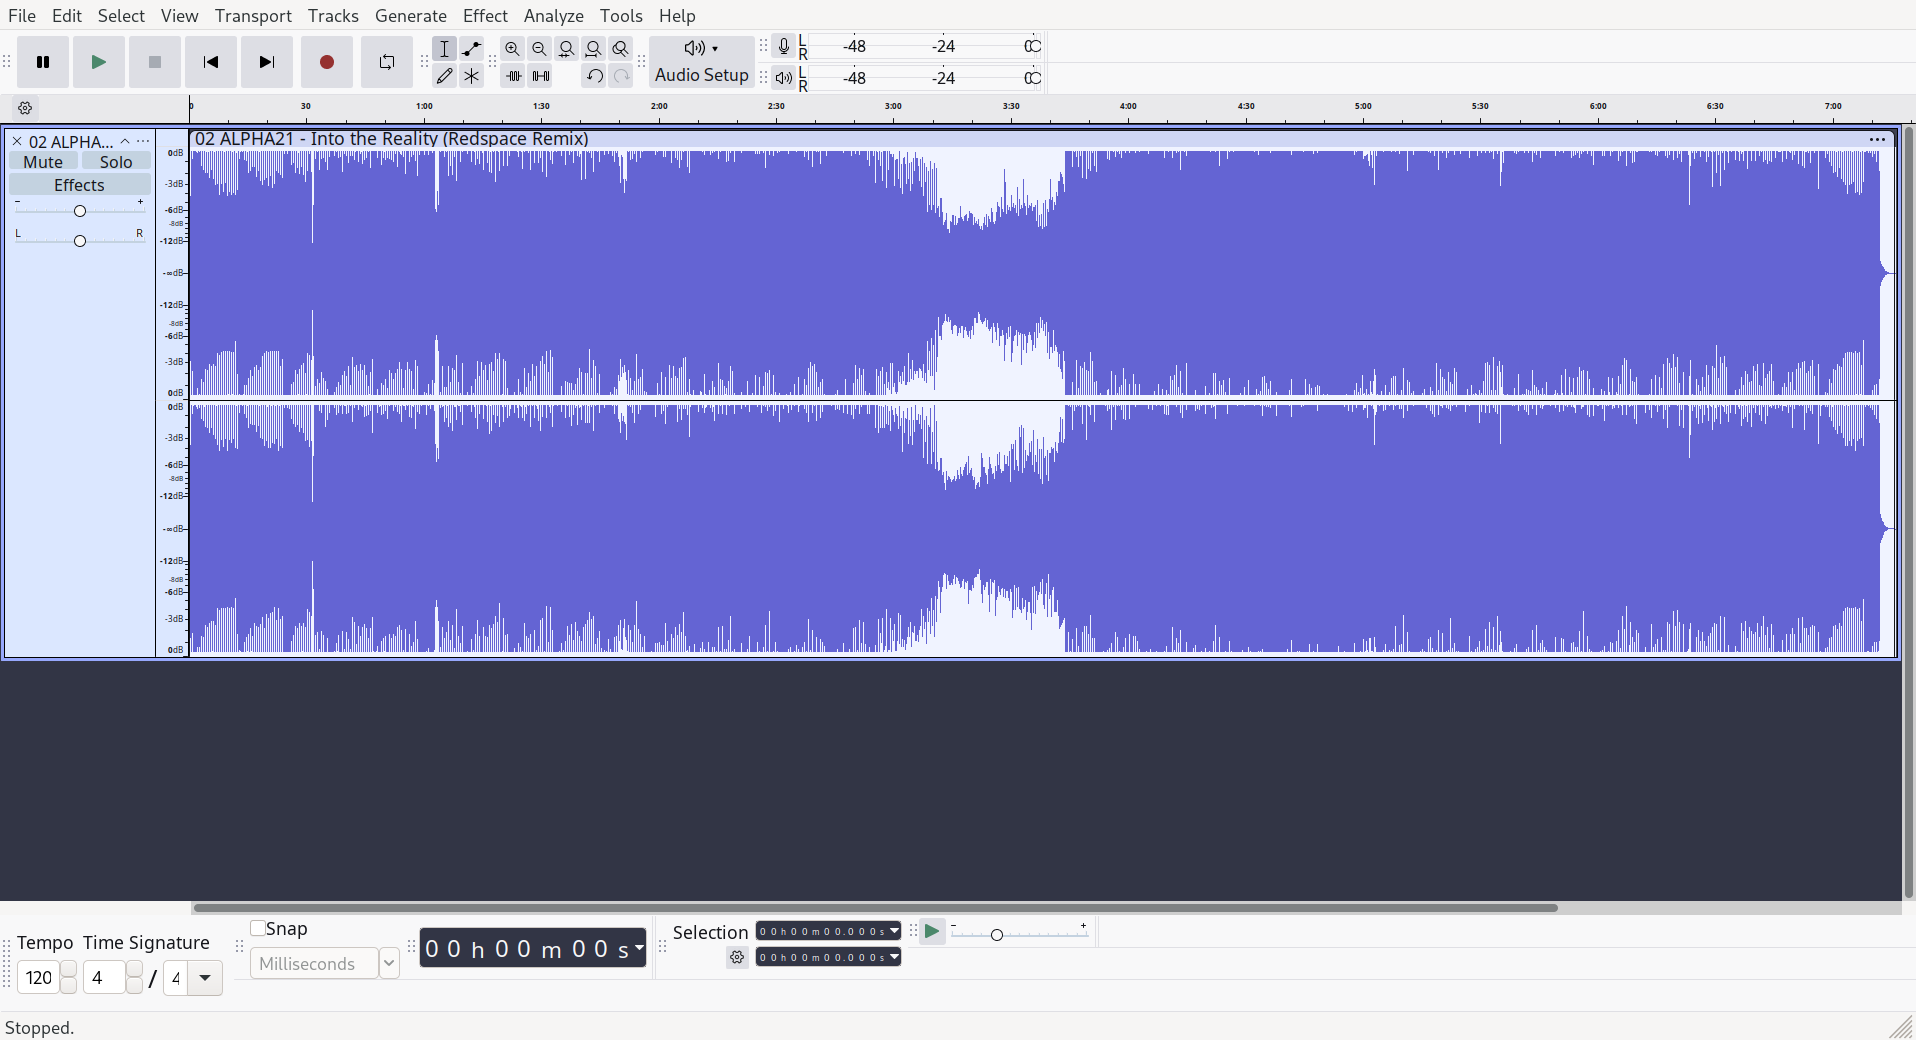The width and height of the screenshot is (1916, 1040).
Task: Fit selection to width zoom icon
Action: [567, 48]
